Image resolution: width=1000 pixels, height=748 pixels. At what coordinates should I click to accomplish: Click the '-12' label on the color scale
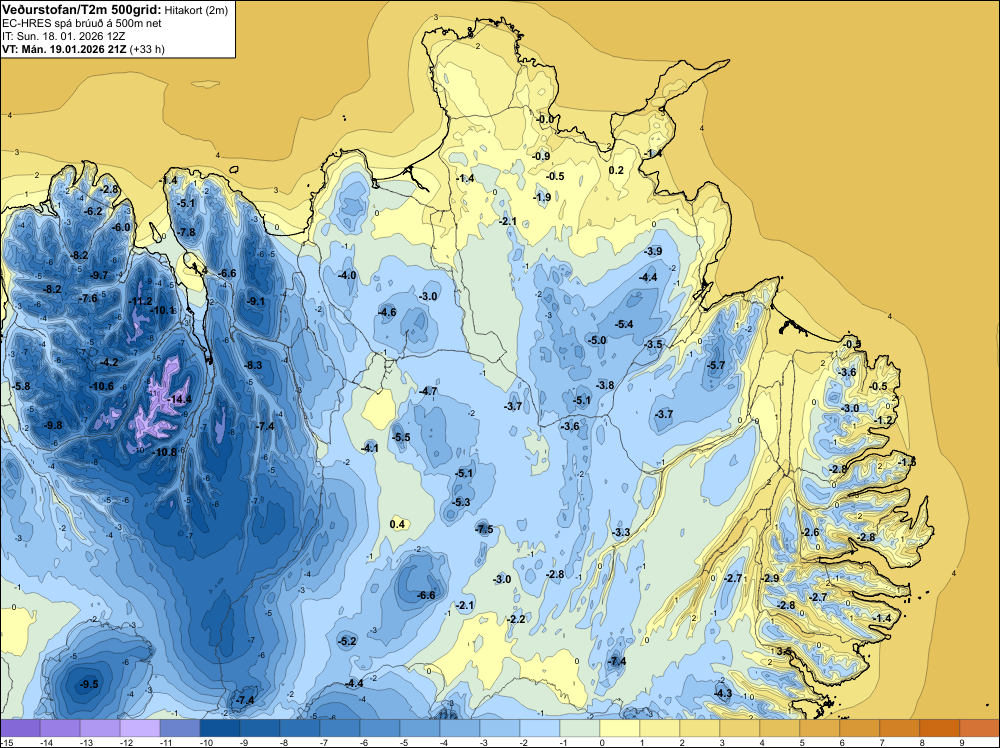pos(126,742)
